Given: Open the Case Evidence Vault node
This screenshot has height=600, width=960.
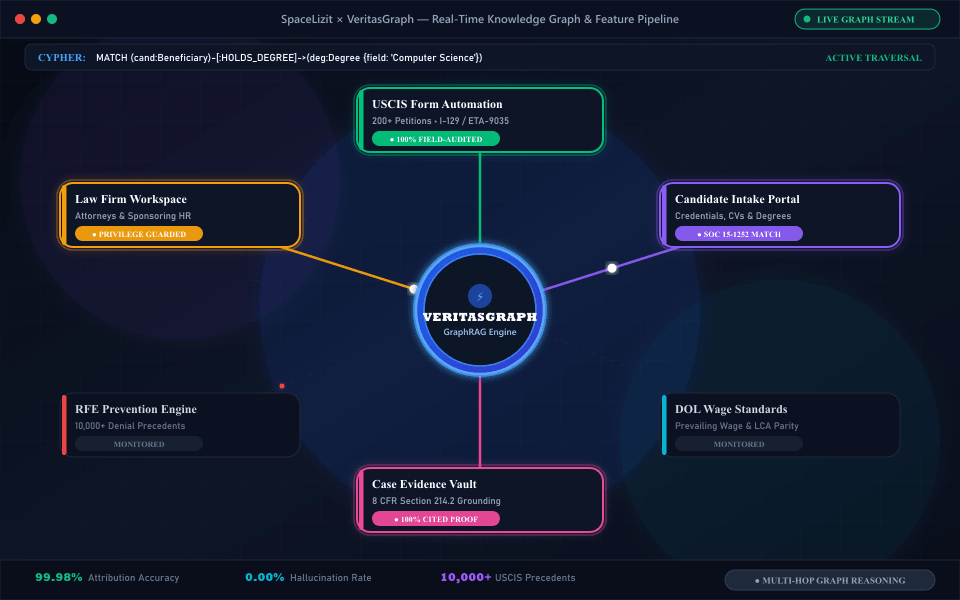Looking at the screenshot, I should pos(480,500).
